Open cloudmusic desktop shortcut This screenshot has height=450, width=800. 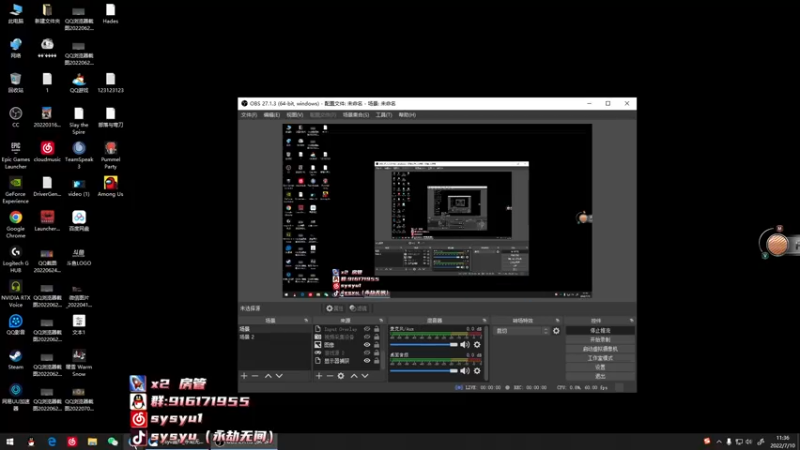(x=47, y=152)
